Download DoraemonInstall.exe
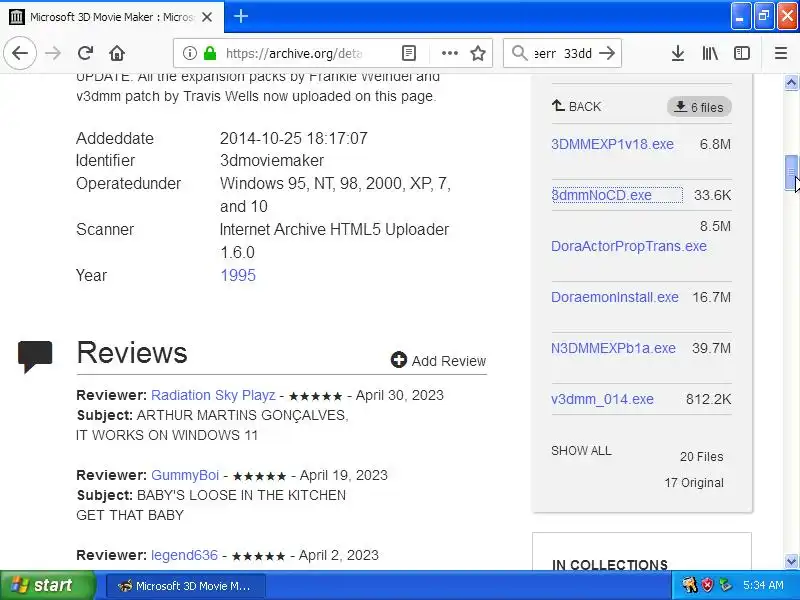 [615, 297]
